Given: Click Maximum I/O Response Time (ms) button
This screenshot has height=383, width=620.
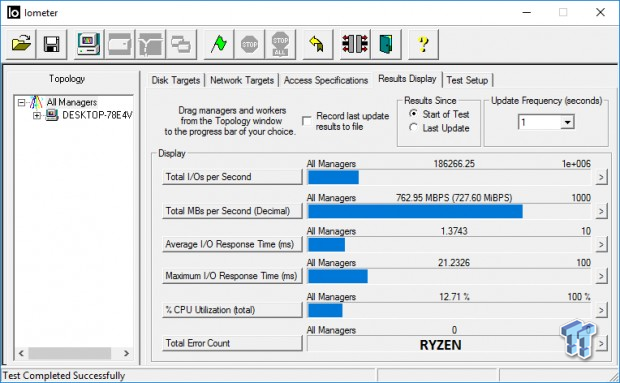Looking at the screenshot, I should click(x=232, y=276).
